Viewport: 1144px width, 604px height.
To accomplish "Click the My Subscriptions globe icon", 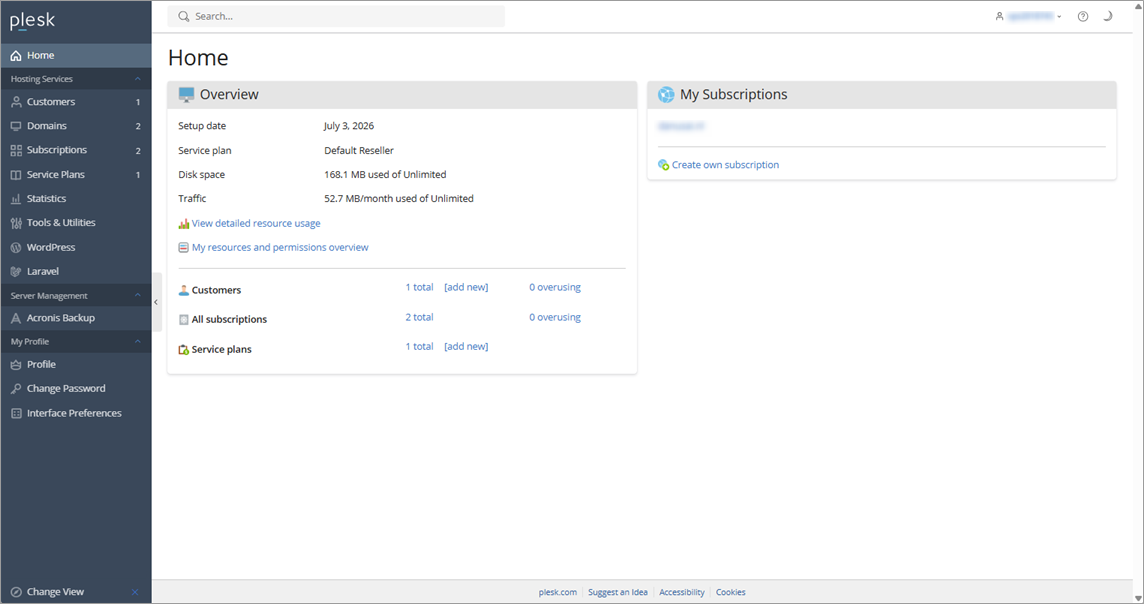I will point(666,95).
